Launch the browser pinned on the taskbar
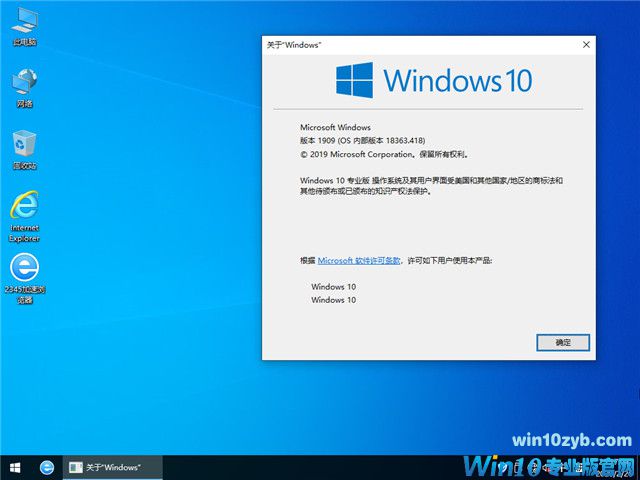640x480 pixels. coord(47,467)
